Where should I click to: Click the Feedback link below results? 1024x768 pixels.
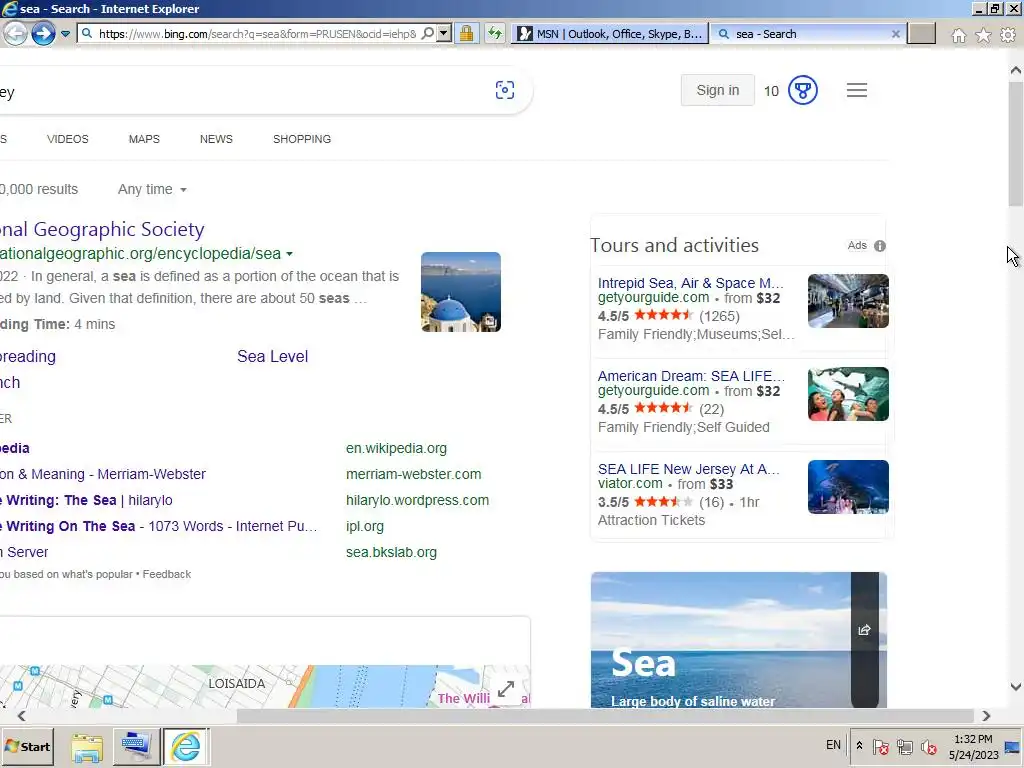coord(167,575)
